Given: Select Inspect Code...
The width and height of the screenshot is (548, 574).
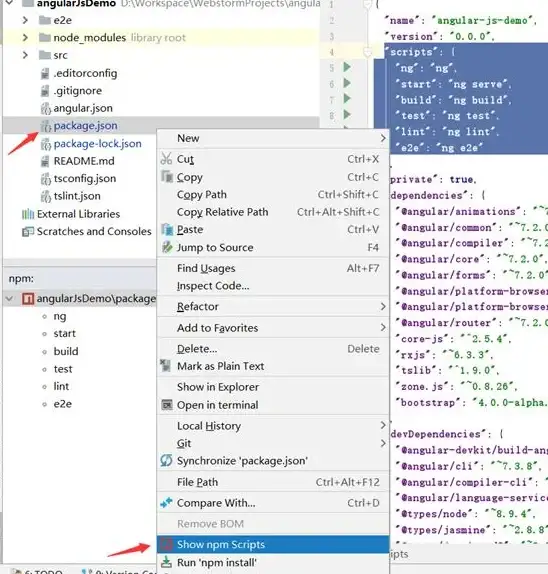Looking at the screenshot, I should point(273,286).
